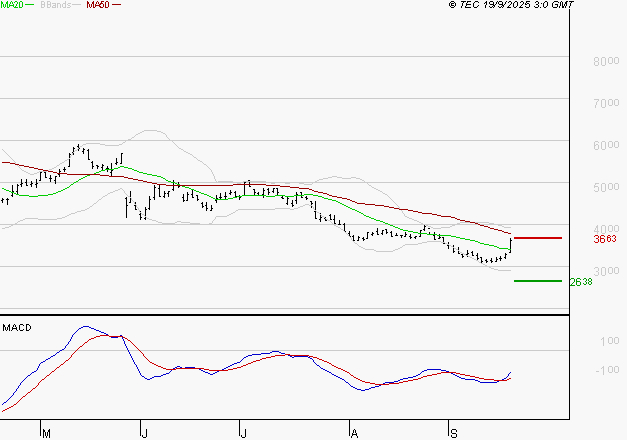Click the 100 label on MACD axis
Image resolution: width=627 pixels, height=440 pixels.
coord(609,342)
